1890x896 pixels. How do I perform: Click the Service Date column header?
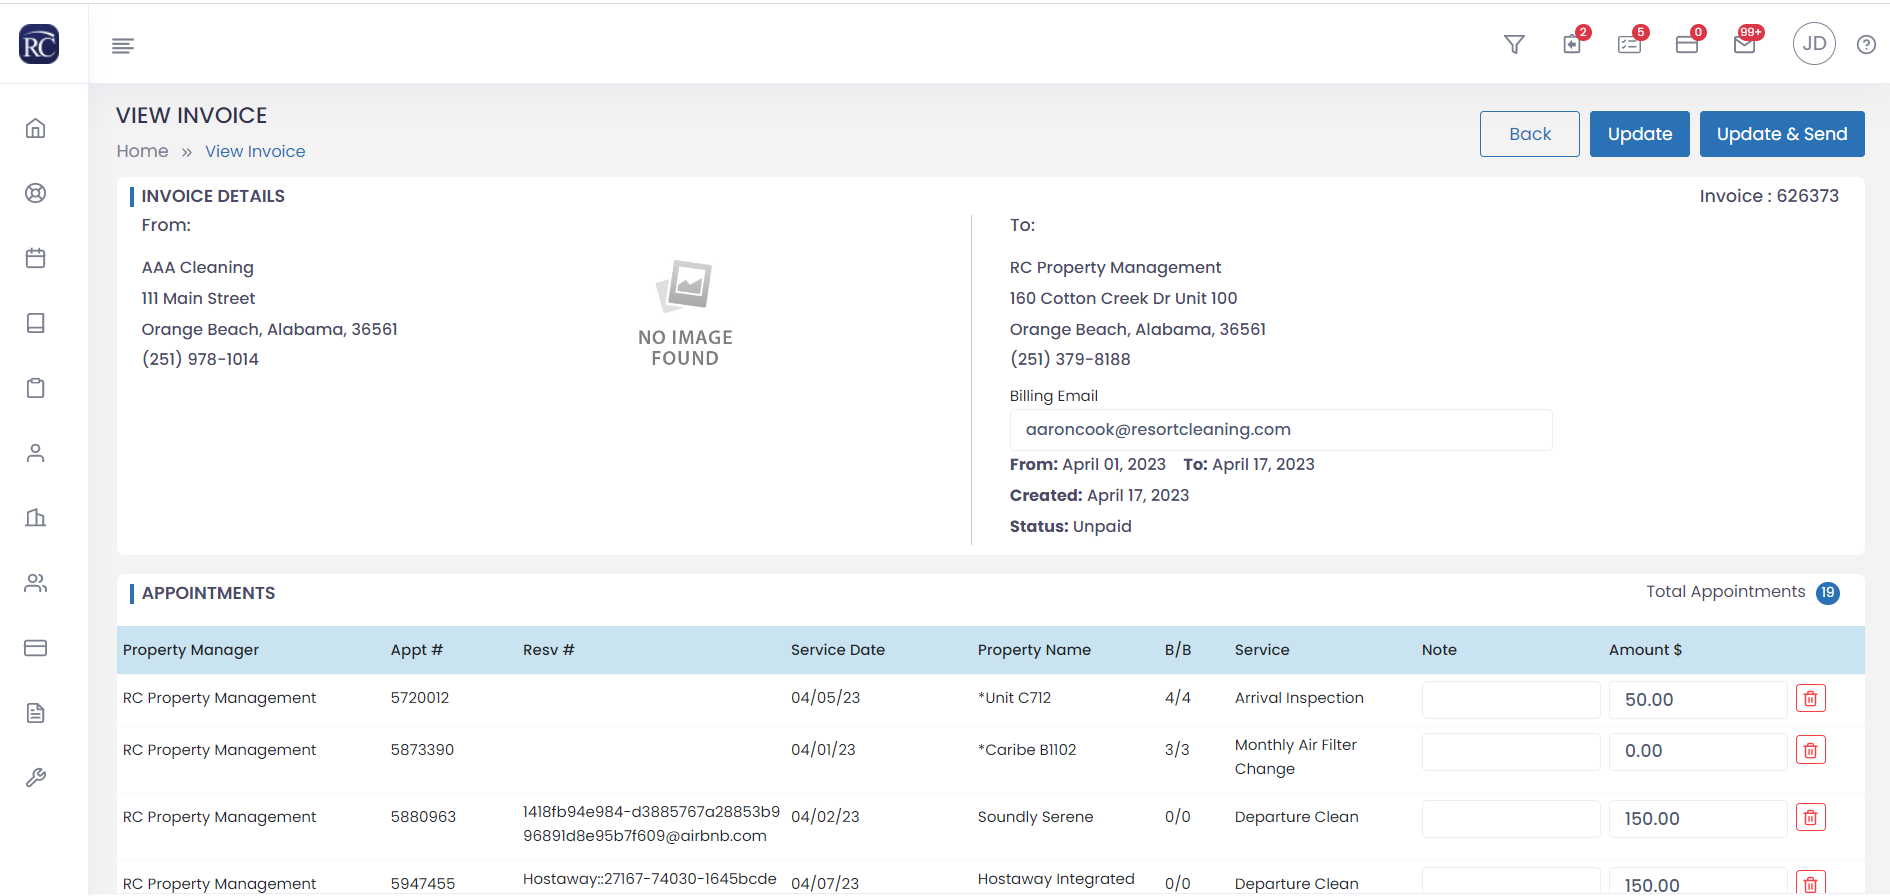838,650
